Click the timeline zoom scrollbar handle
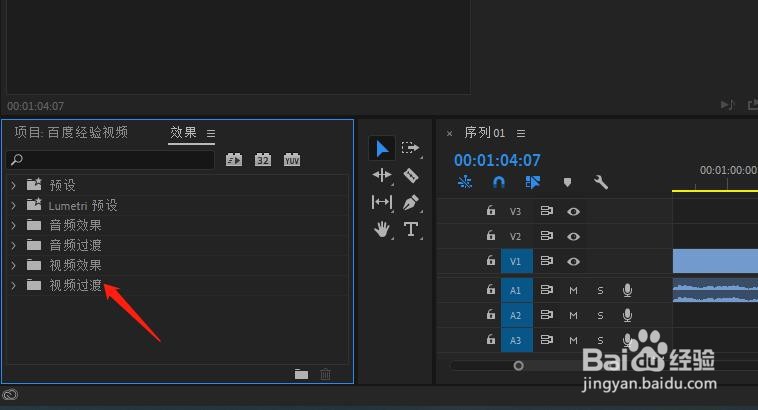The height and width of the screenshot is (410, 758). click(x=518, y=366)
